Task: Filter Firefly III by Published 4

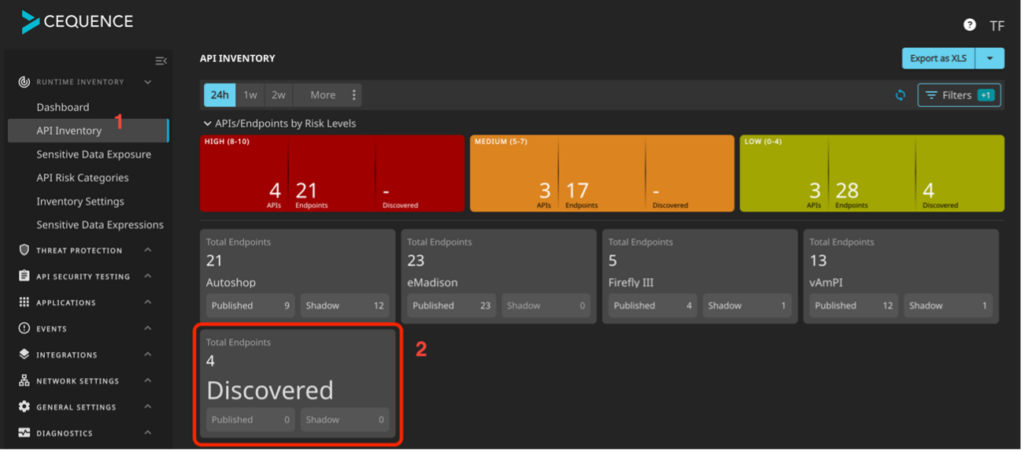Action: [652, 306]
